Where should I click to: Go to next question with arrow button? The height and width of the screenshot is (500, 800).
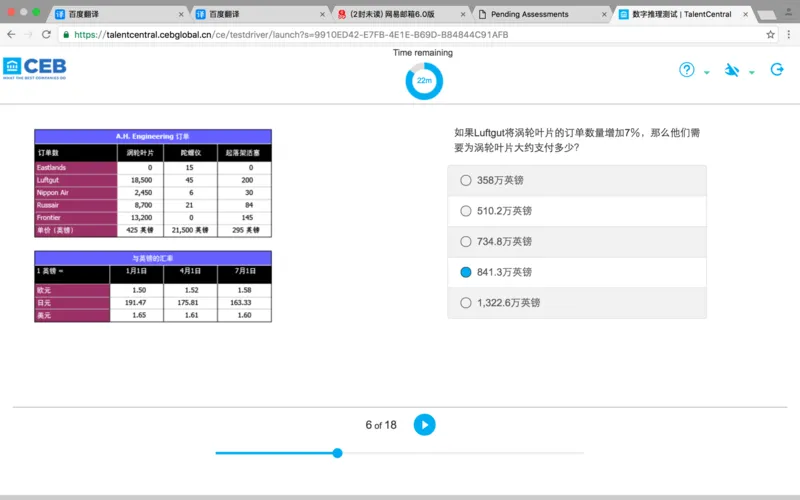[424, 424]
